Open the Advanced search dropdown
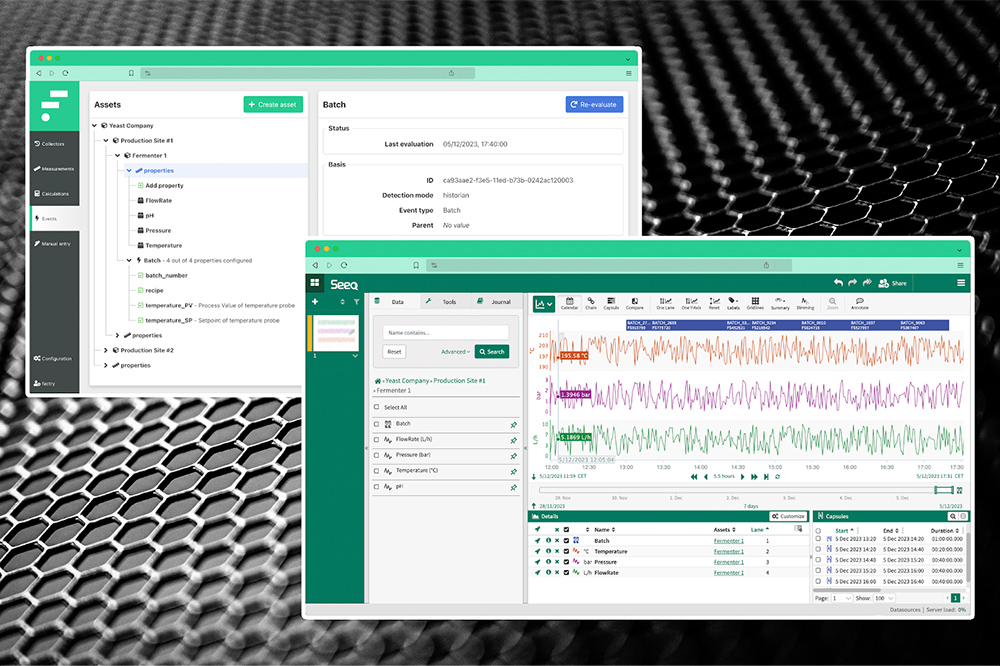 455,352
